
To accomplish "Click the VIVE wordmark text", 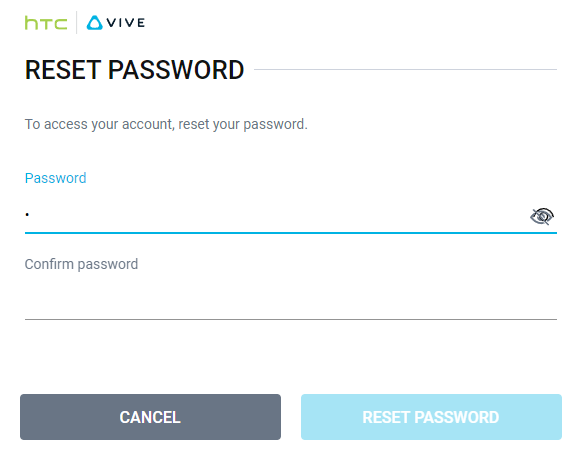I will click(x=126, y=23).
